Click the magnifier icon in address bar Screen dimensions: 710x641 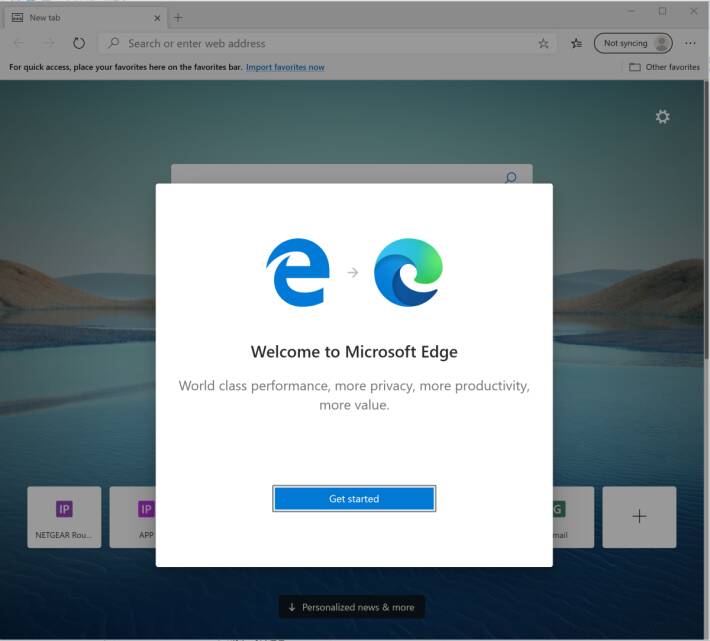(x=114, y=43)
